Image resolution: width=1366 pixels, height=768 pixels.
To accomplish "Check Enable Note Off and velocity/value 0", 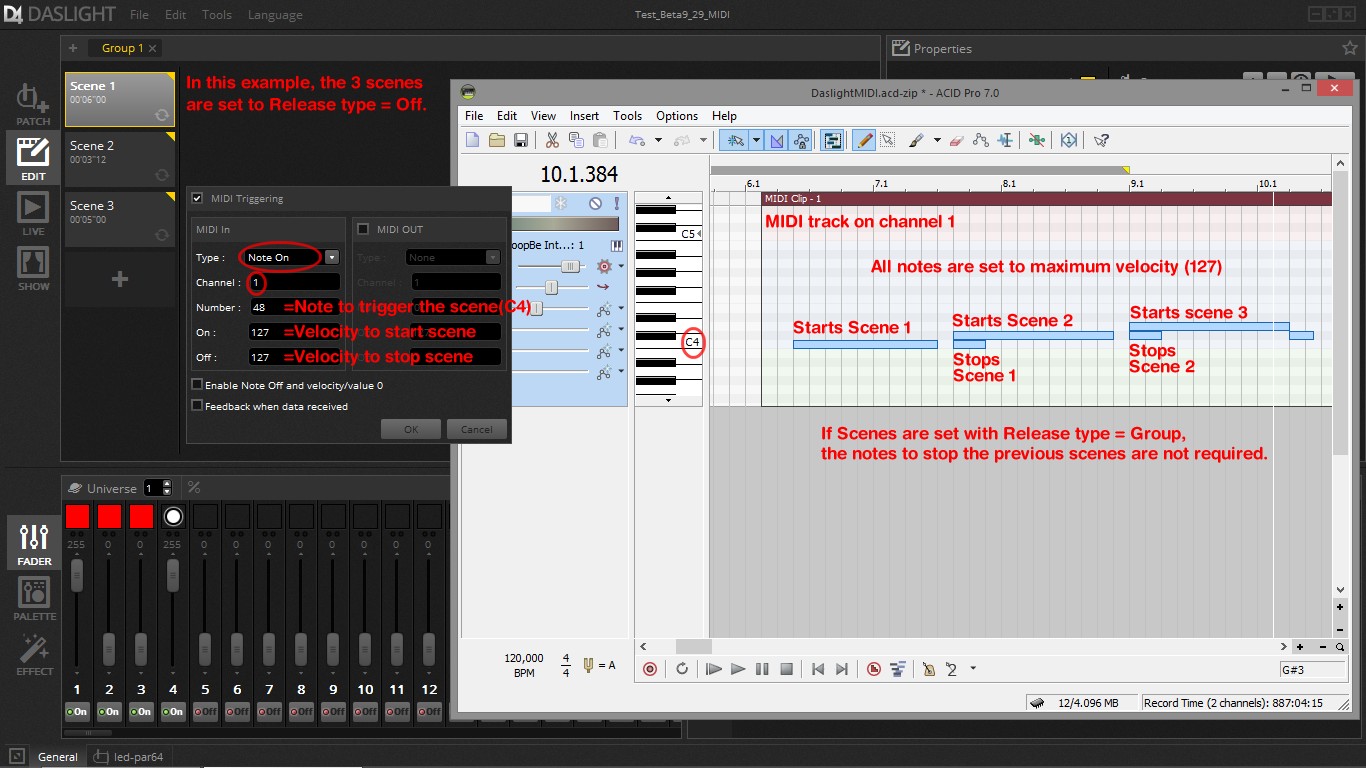I will click(197, 385).
